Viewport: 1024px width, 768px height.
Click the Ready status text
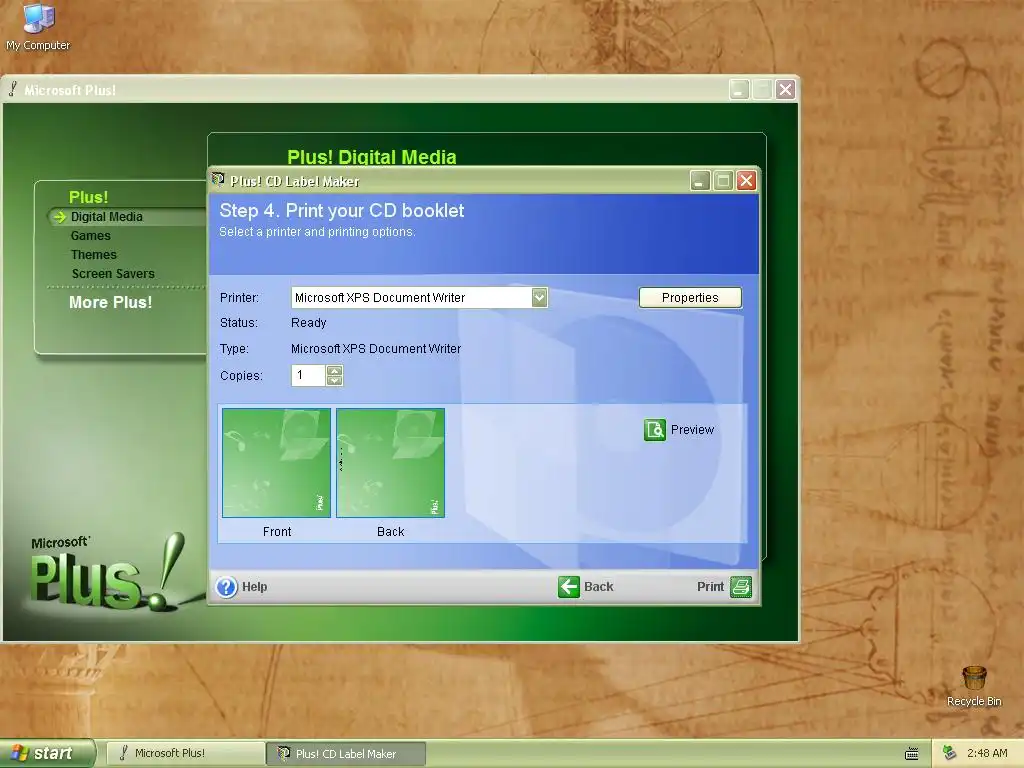[x=308, y=323]
